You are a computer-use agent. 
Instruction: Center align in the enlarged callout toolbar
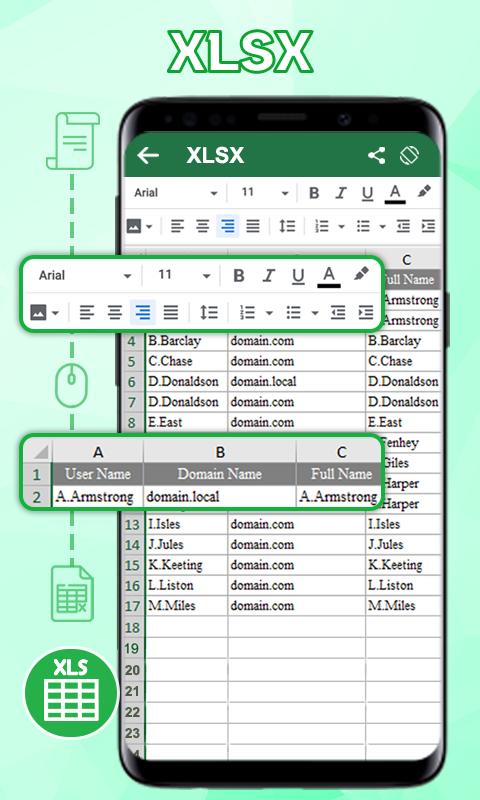[x=115, y=312]
